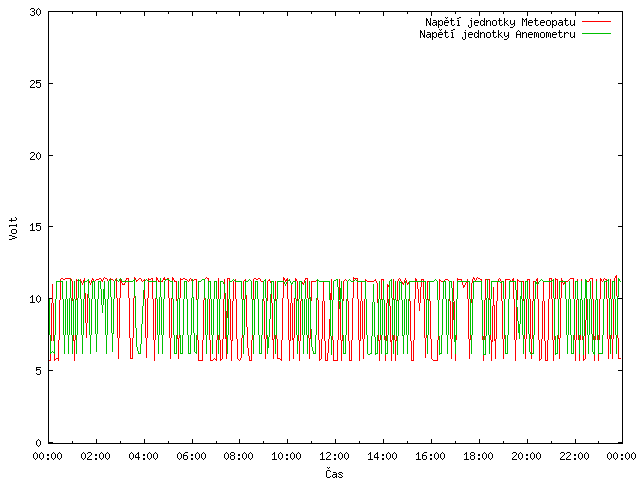
Task: Click the 'Čas' x-axis label
Action: coord(334,473)
